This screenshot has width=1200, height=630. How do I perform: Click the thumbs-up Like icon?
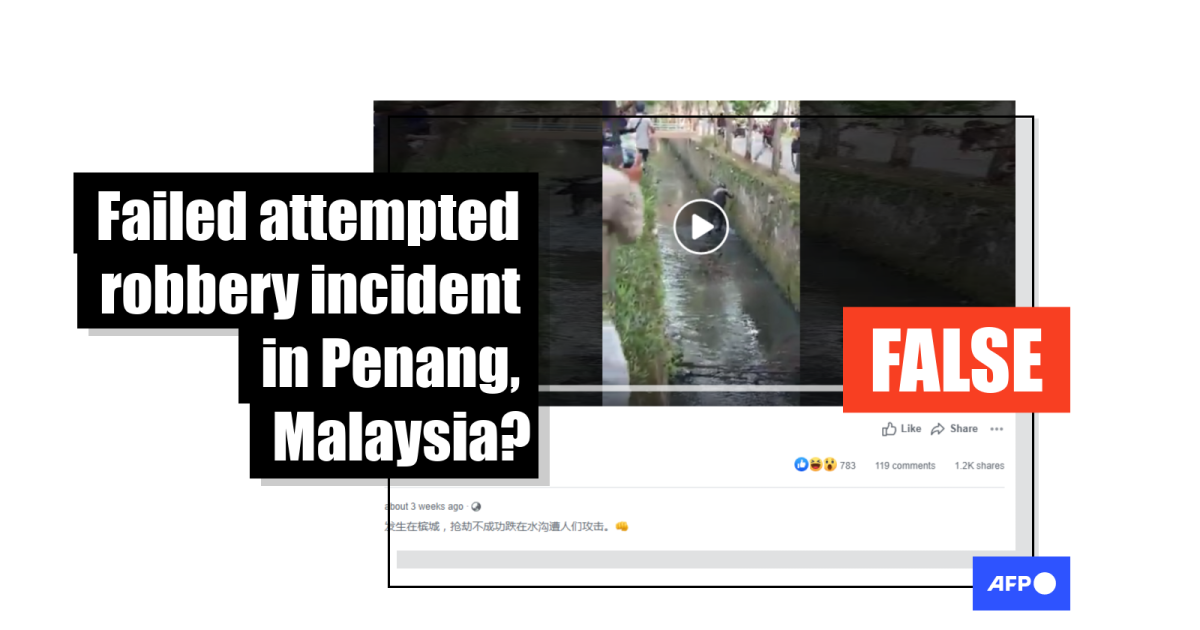pos(889,429)
